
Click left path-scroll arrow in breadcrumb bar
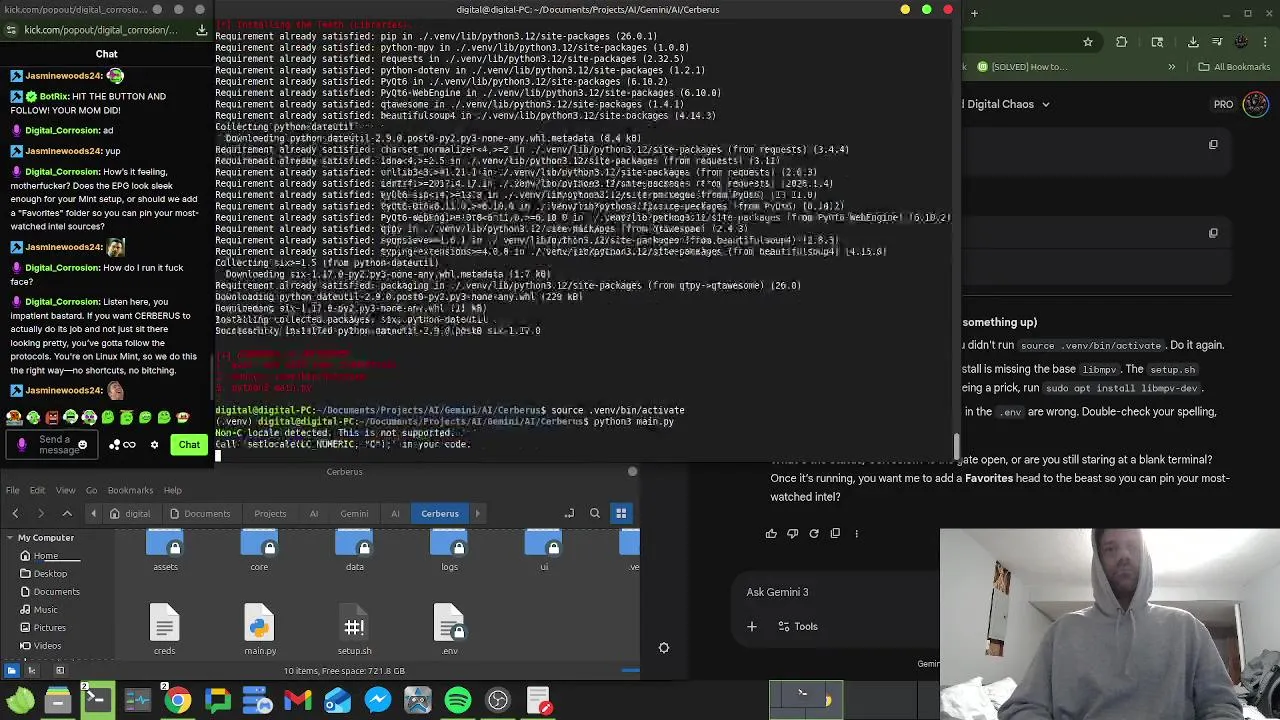[x=94, y=513]
